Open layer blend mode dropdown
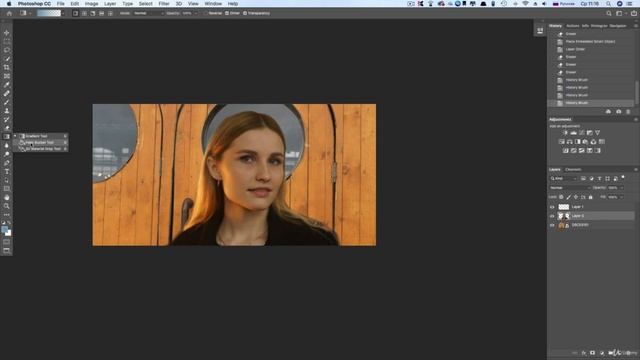Viewport: 640px width, 360px height. tap(569, 188)
